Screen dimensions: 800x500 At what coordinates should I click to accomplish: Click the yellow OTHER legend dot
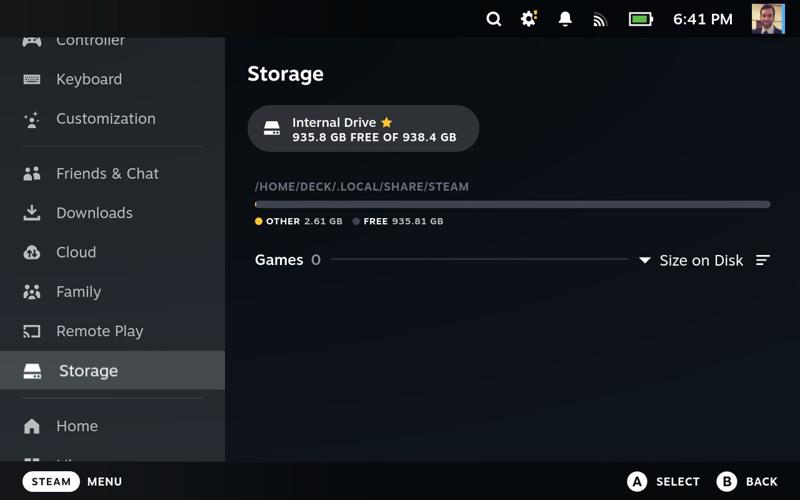pos(259,221)
